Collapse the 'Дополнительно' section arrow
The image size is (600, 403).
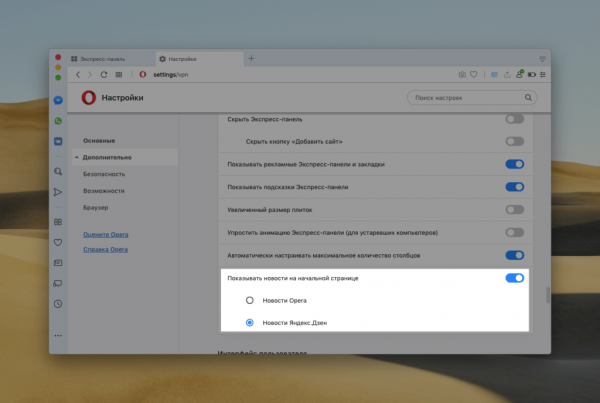click(77, 157)
